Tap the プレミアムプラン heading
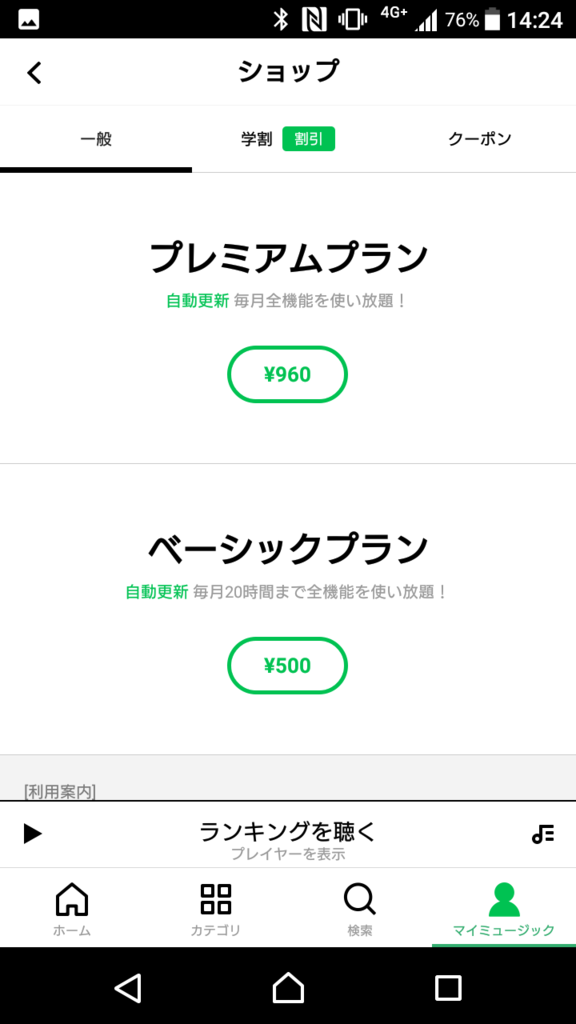The height and width of the screenshot is (1024, 576). [288, 257]
